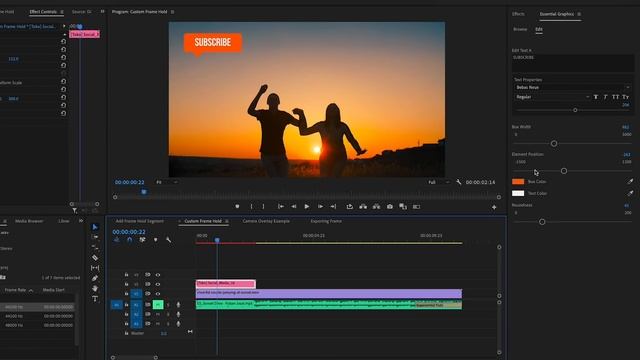Open program monitor wrench settings
640x360 pixels.
pos(459,182)
